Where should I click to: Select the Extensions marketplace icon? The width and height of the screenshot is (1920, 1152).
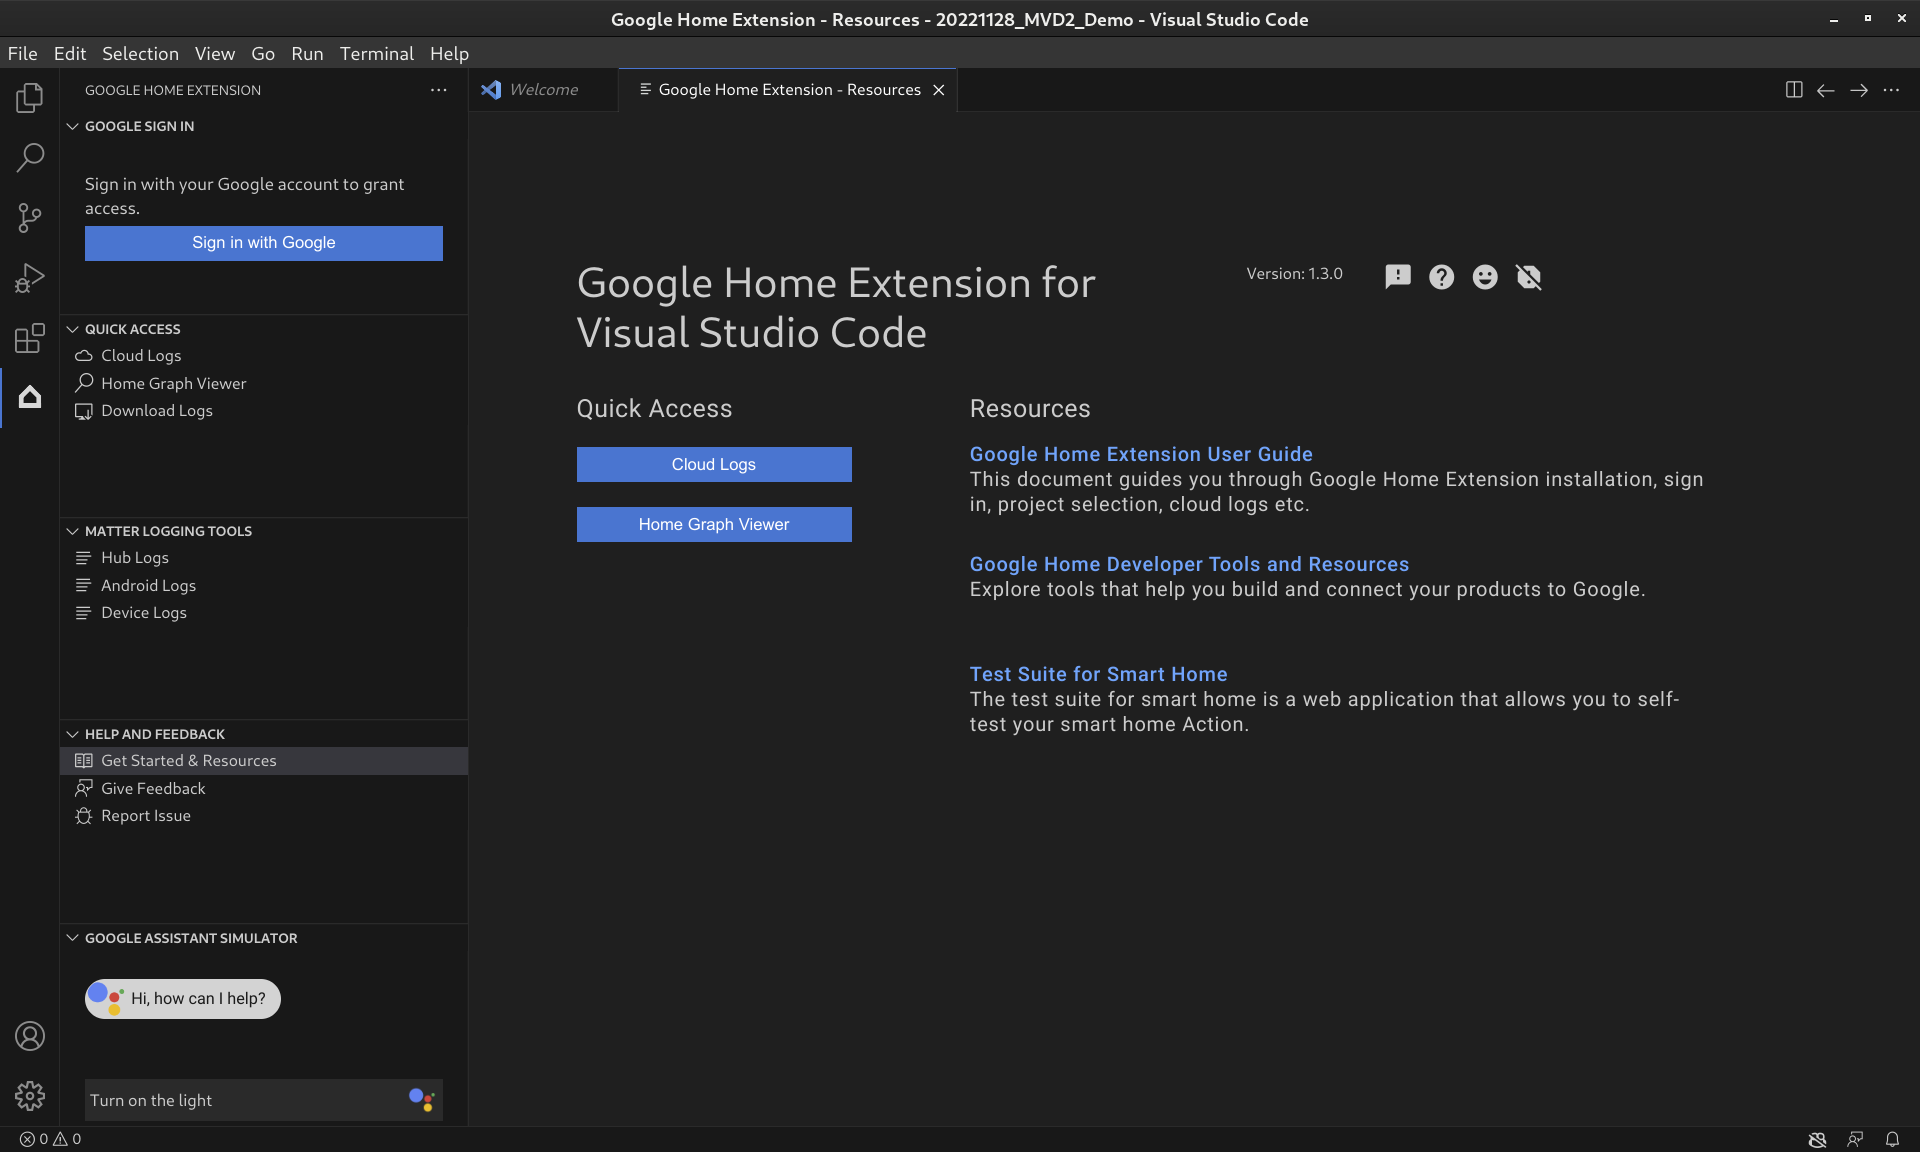tap(30, 337)
